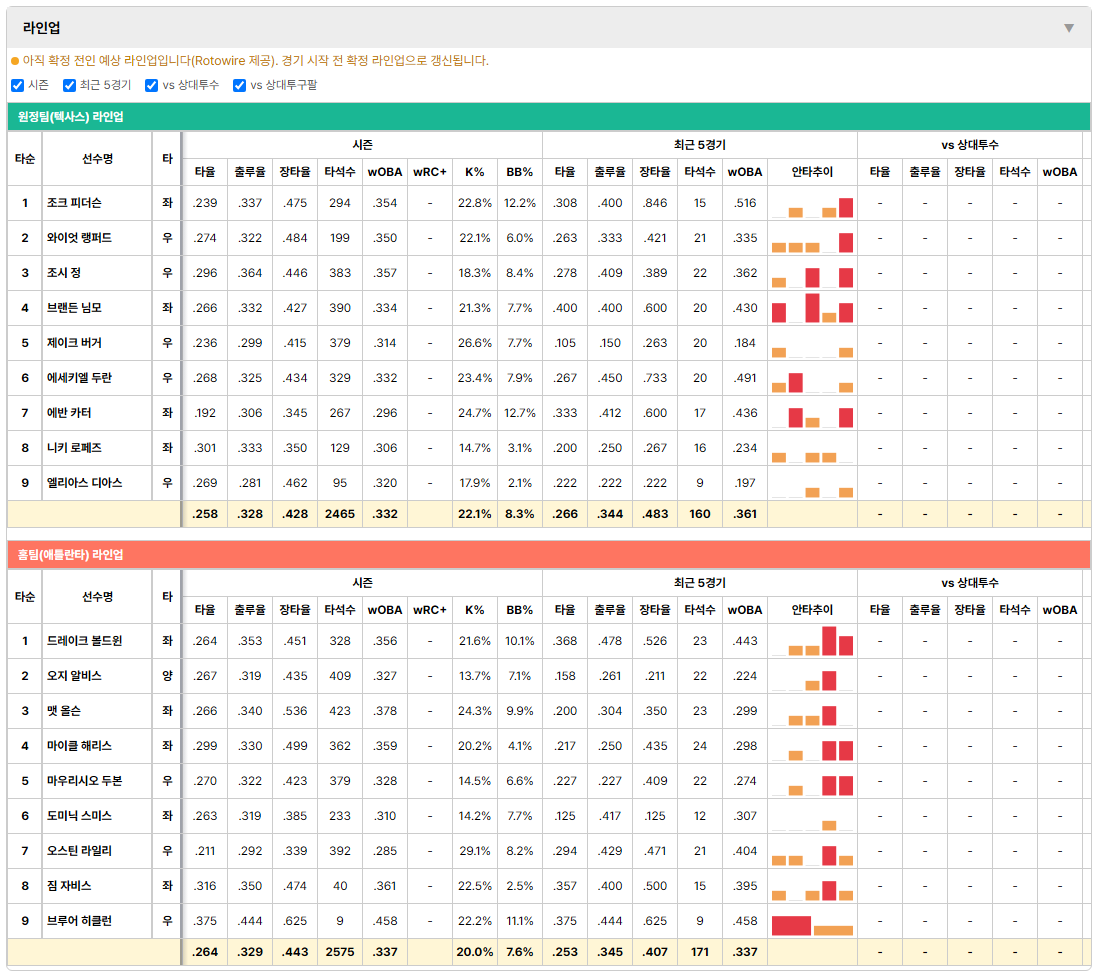Click the 홈팀(애틀랜타) 라인업 header bar
This screenshot has width=1098, height=977.
(x=548, y=555)
